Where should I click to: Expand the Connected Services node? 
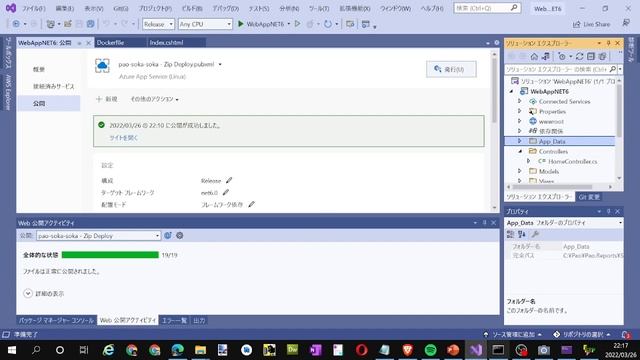[520, 101]
